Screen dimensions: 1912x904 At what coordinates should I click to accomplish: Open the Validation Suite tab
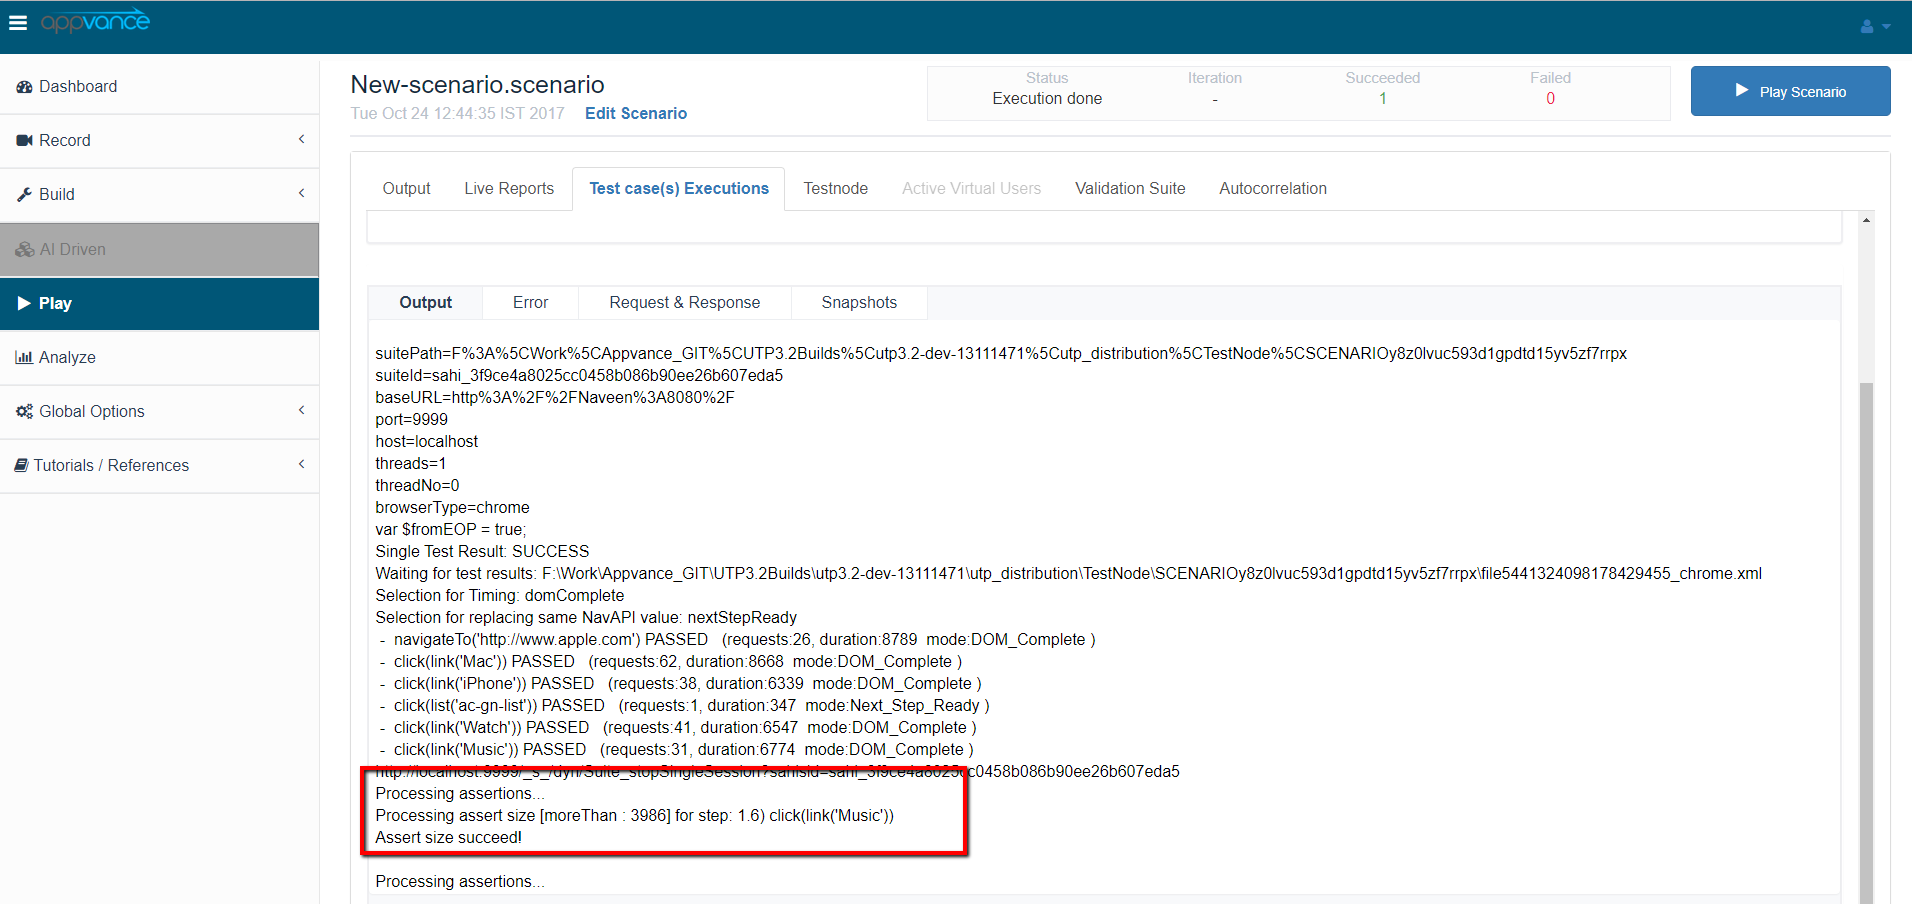tap(1130, 189)
